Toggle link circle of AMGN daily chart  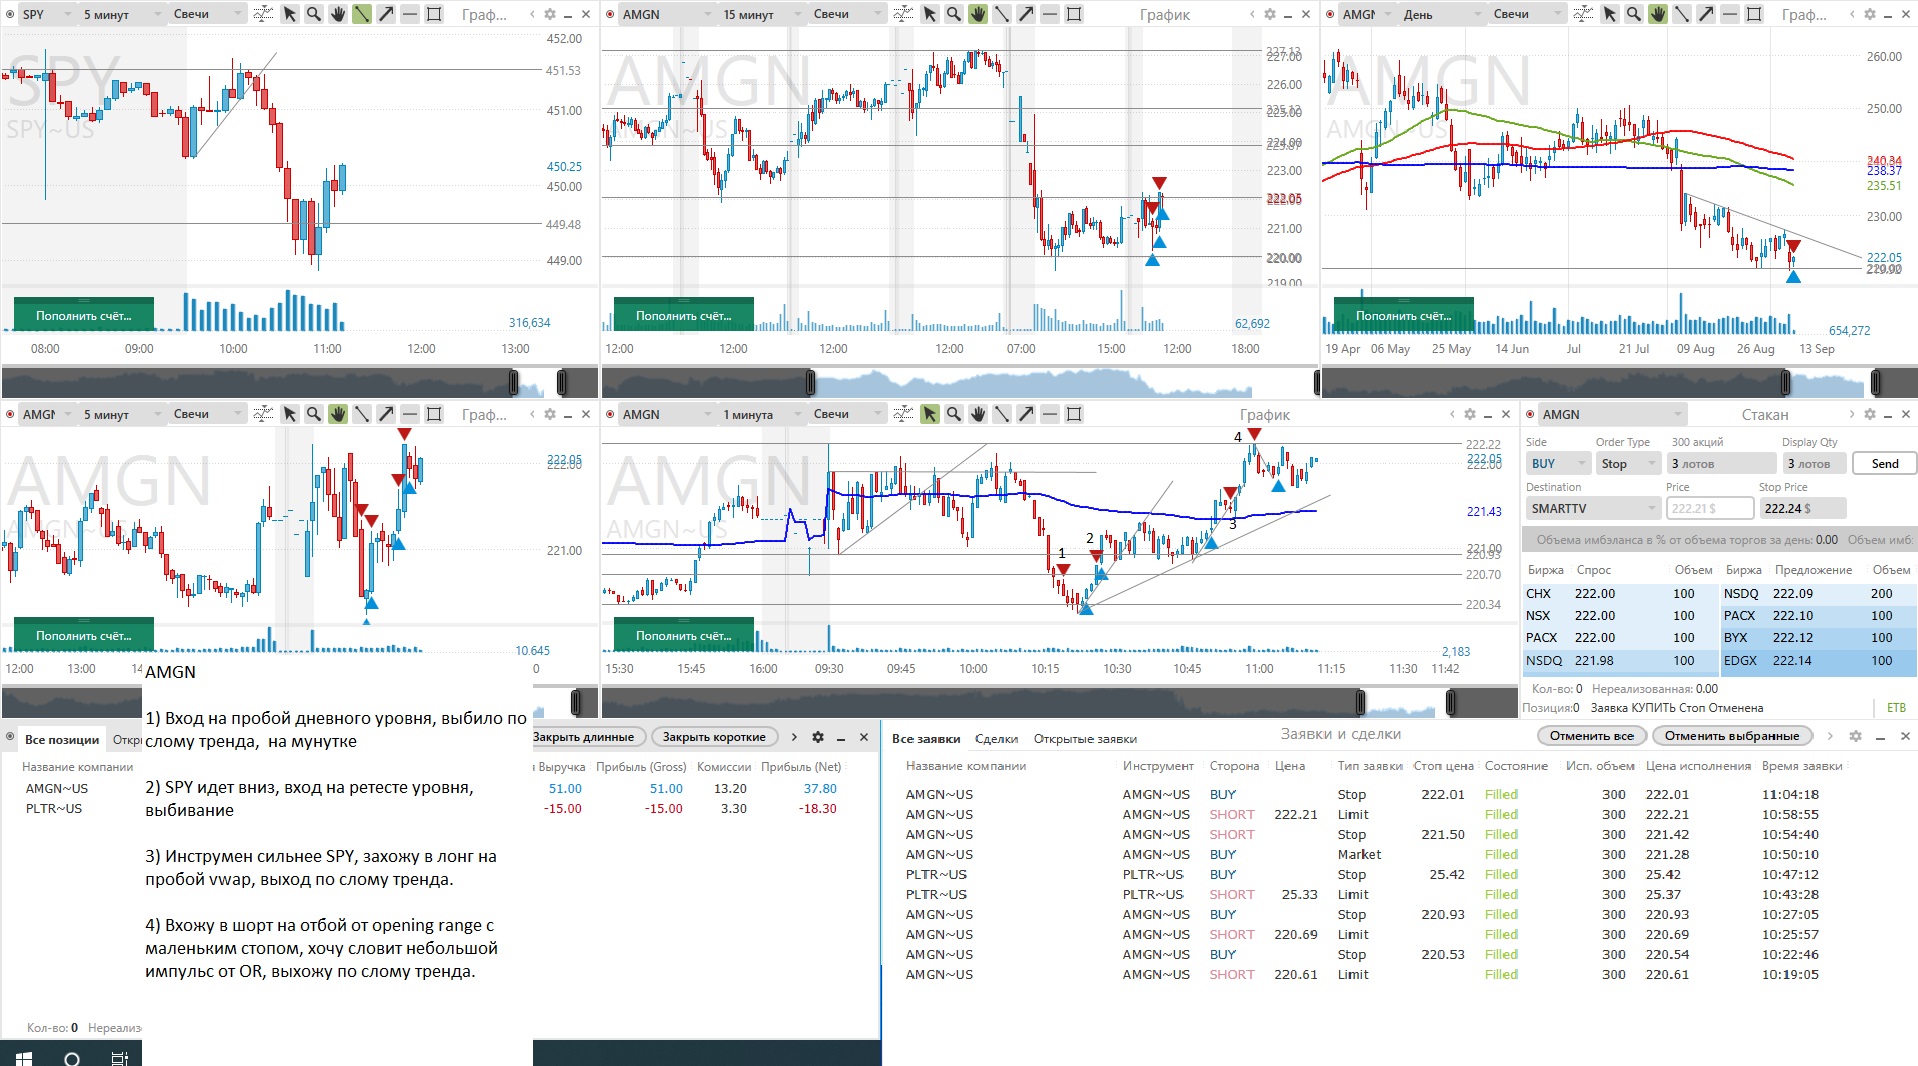[x=1330, y=14]
